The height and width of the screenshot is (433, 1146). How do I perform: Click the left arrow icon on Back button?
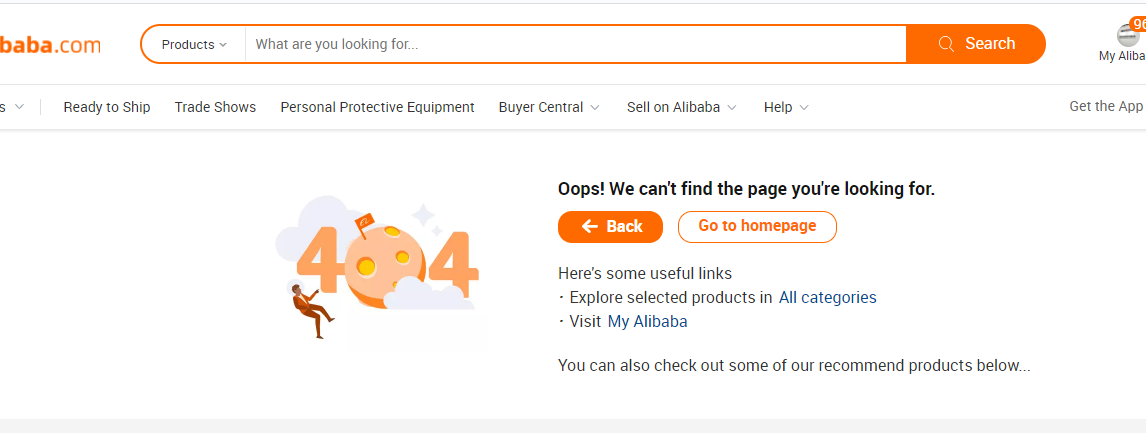tap(590, 227)
